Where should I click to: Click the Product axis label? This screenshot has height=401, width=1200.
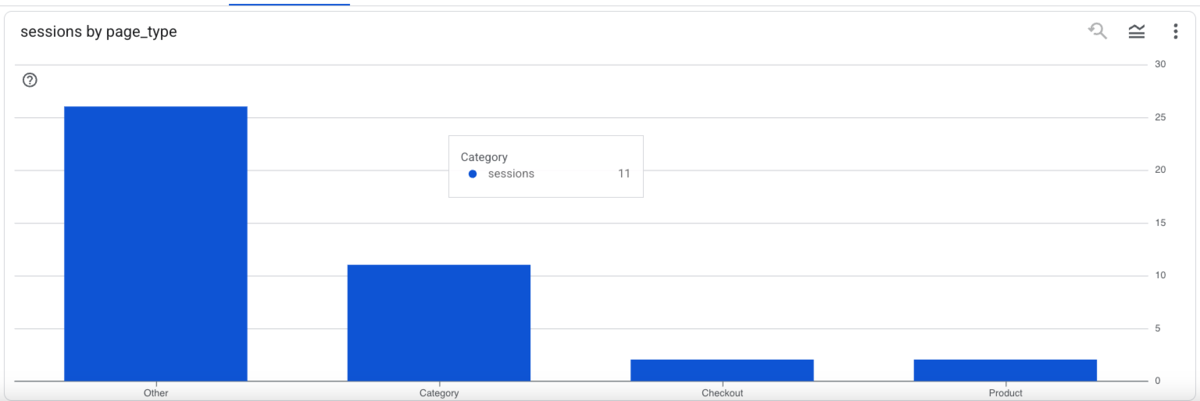click(1005, 393)
